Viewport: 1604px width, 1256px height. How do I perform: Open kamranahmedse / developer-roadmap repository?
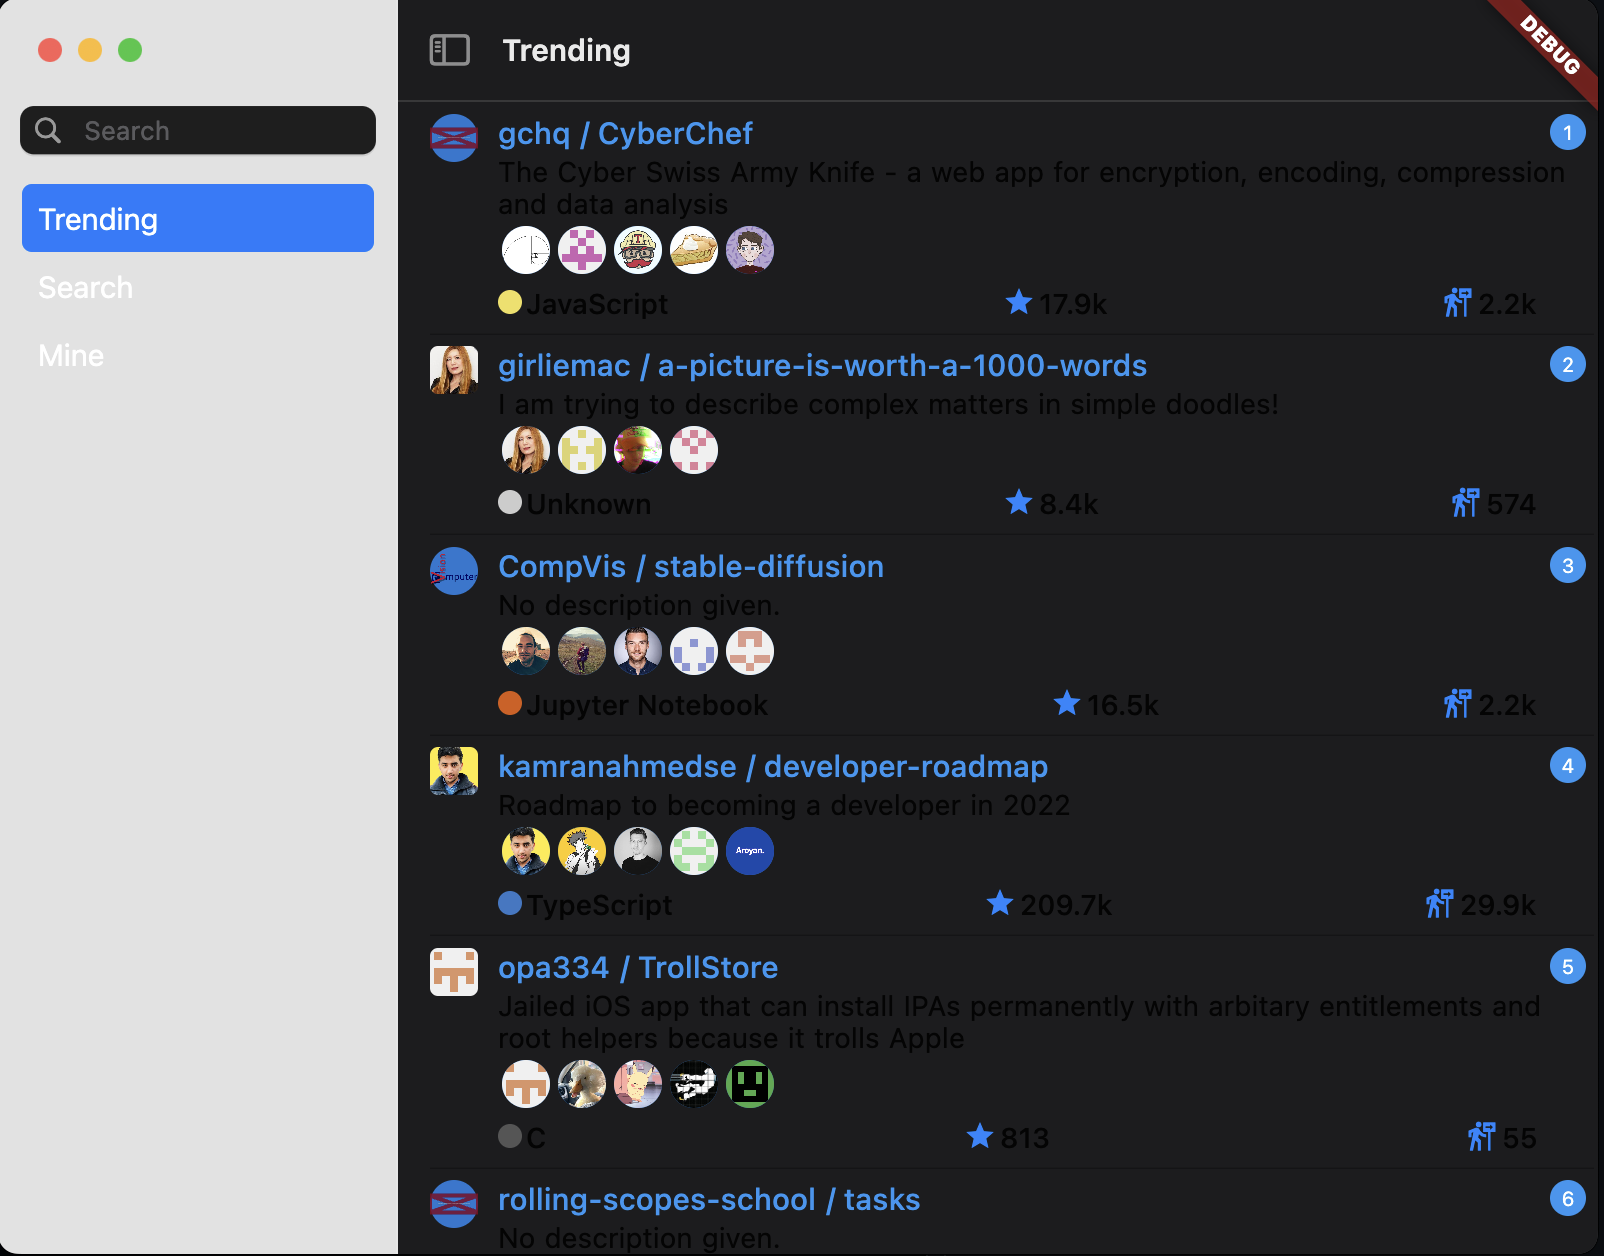point(773,766)
